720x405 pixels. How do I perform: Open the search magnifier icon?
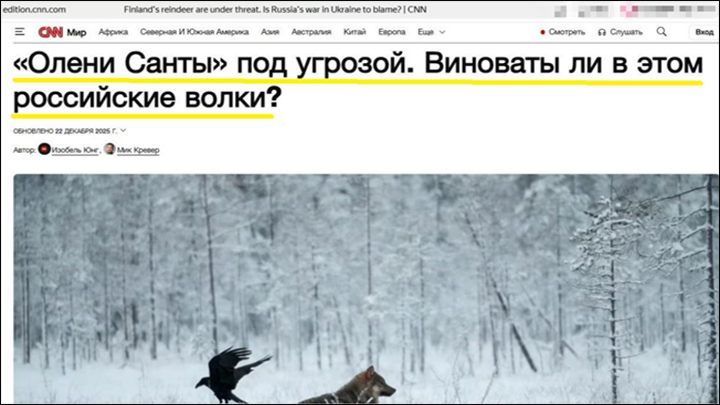coord(661,32)
